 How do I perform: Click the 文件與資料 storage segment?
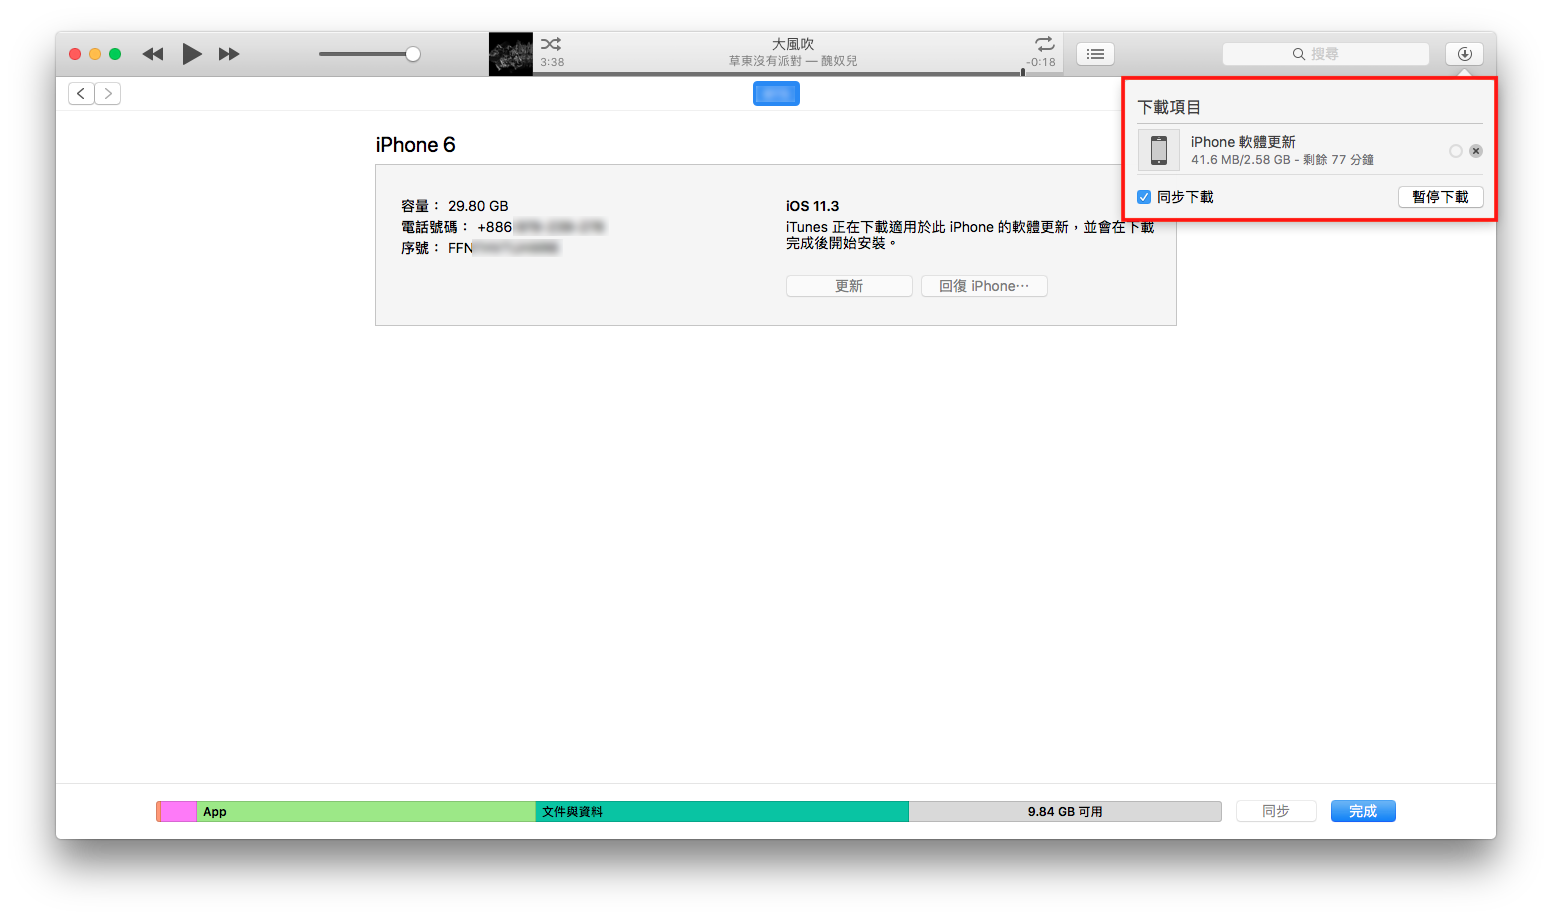722,811
